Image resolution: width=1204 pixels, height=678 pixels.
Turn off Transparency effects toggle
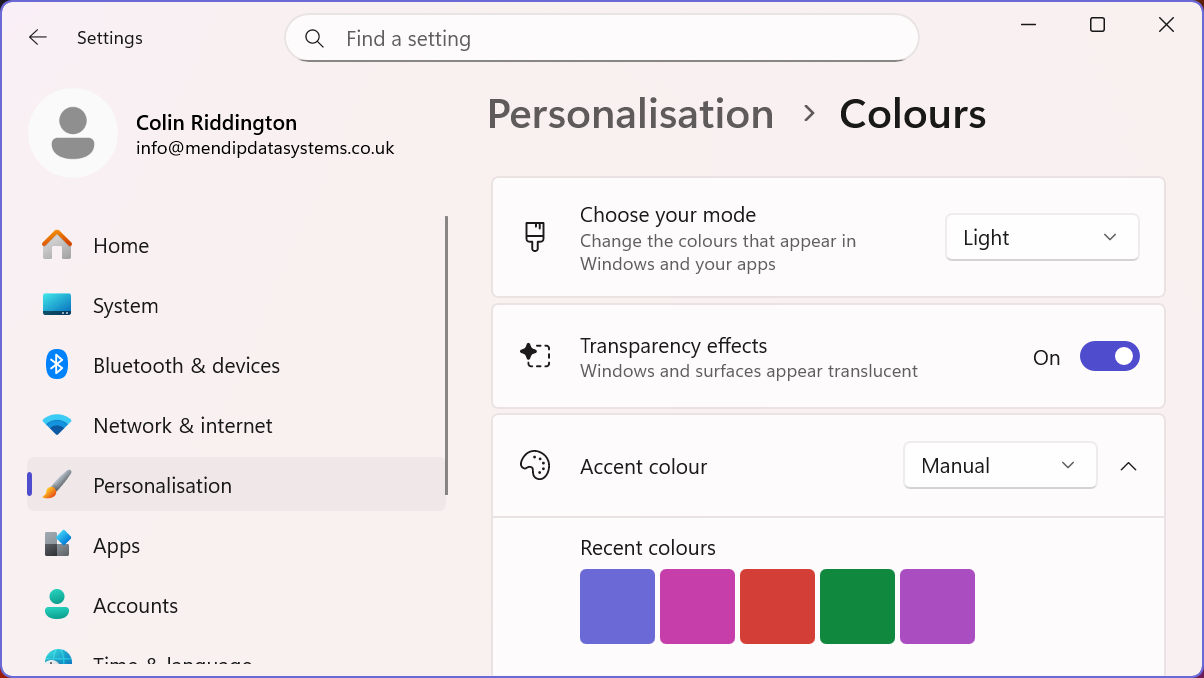(1110, 357)
